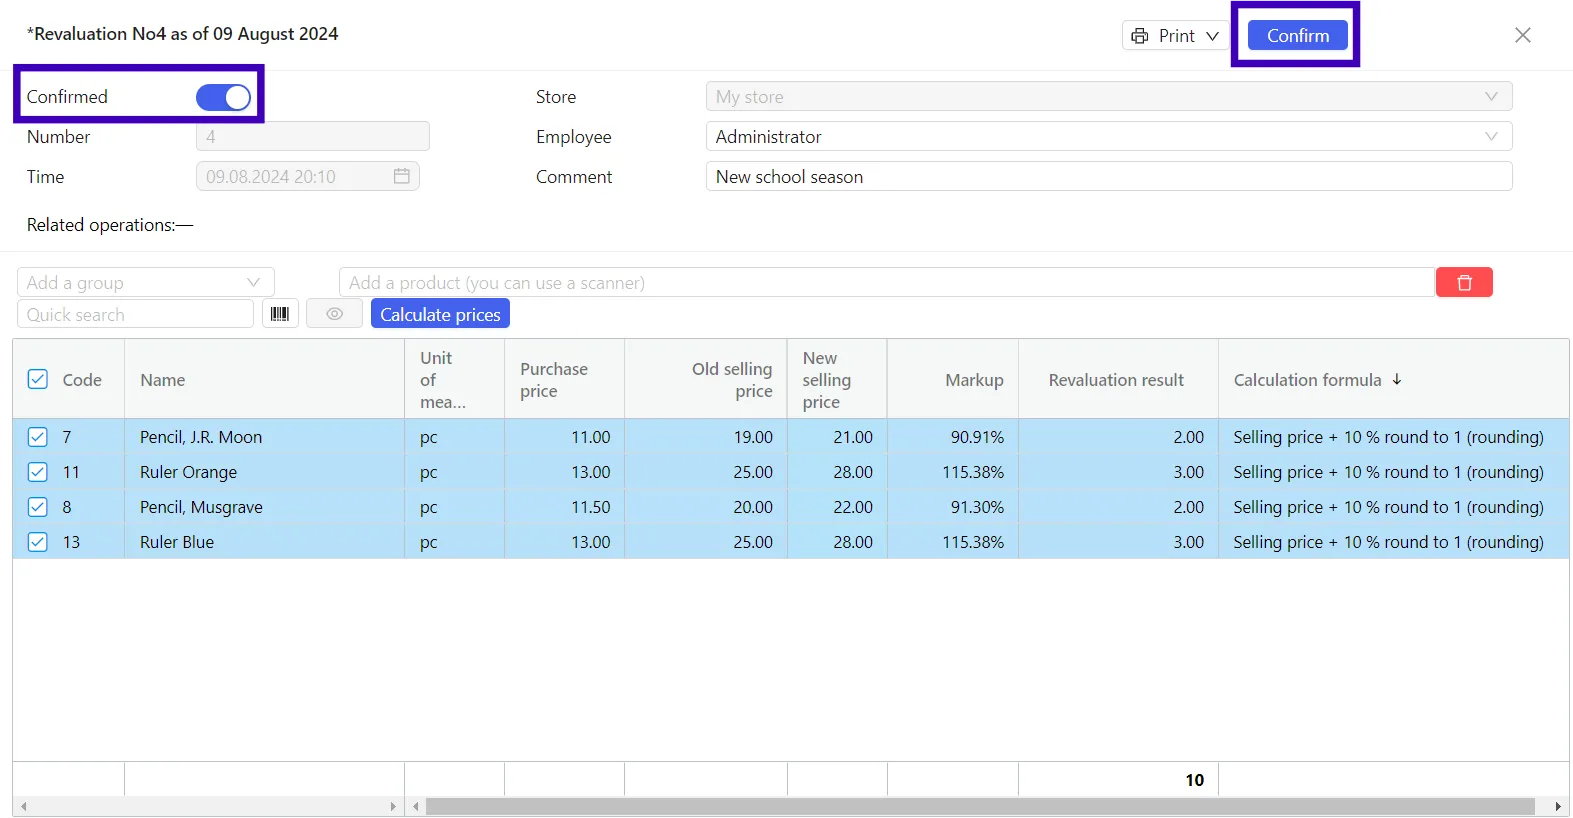Click the Name column header

264,380
